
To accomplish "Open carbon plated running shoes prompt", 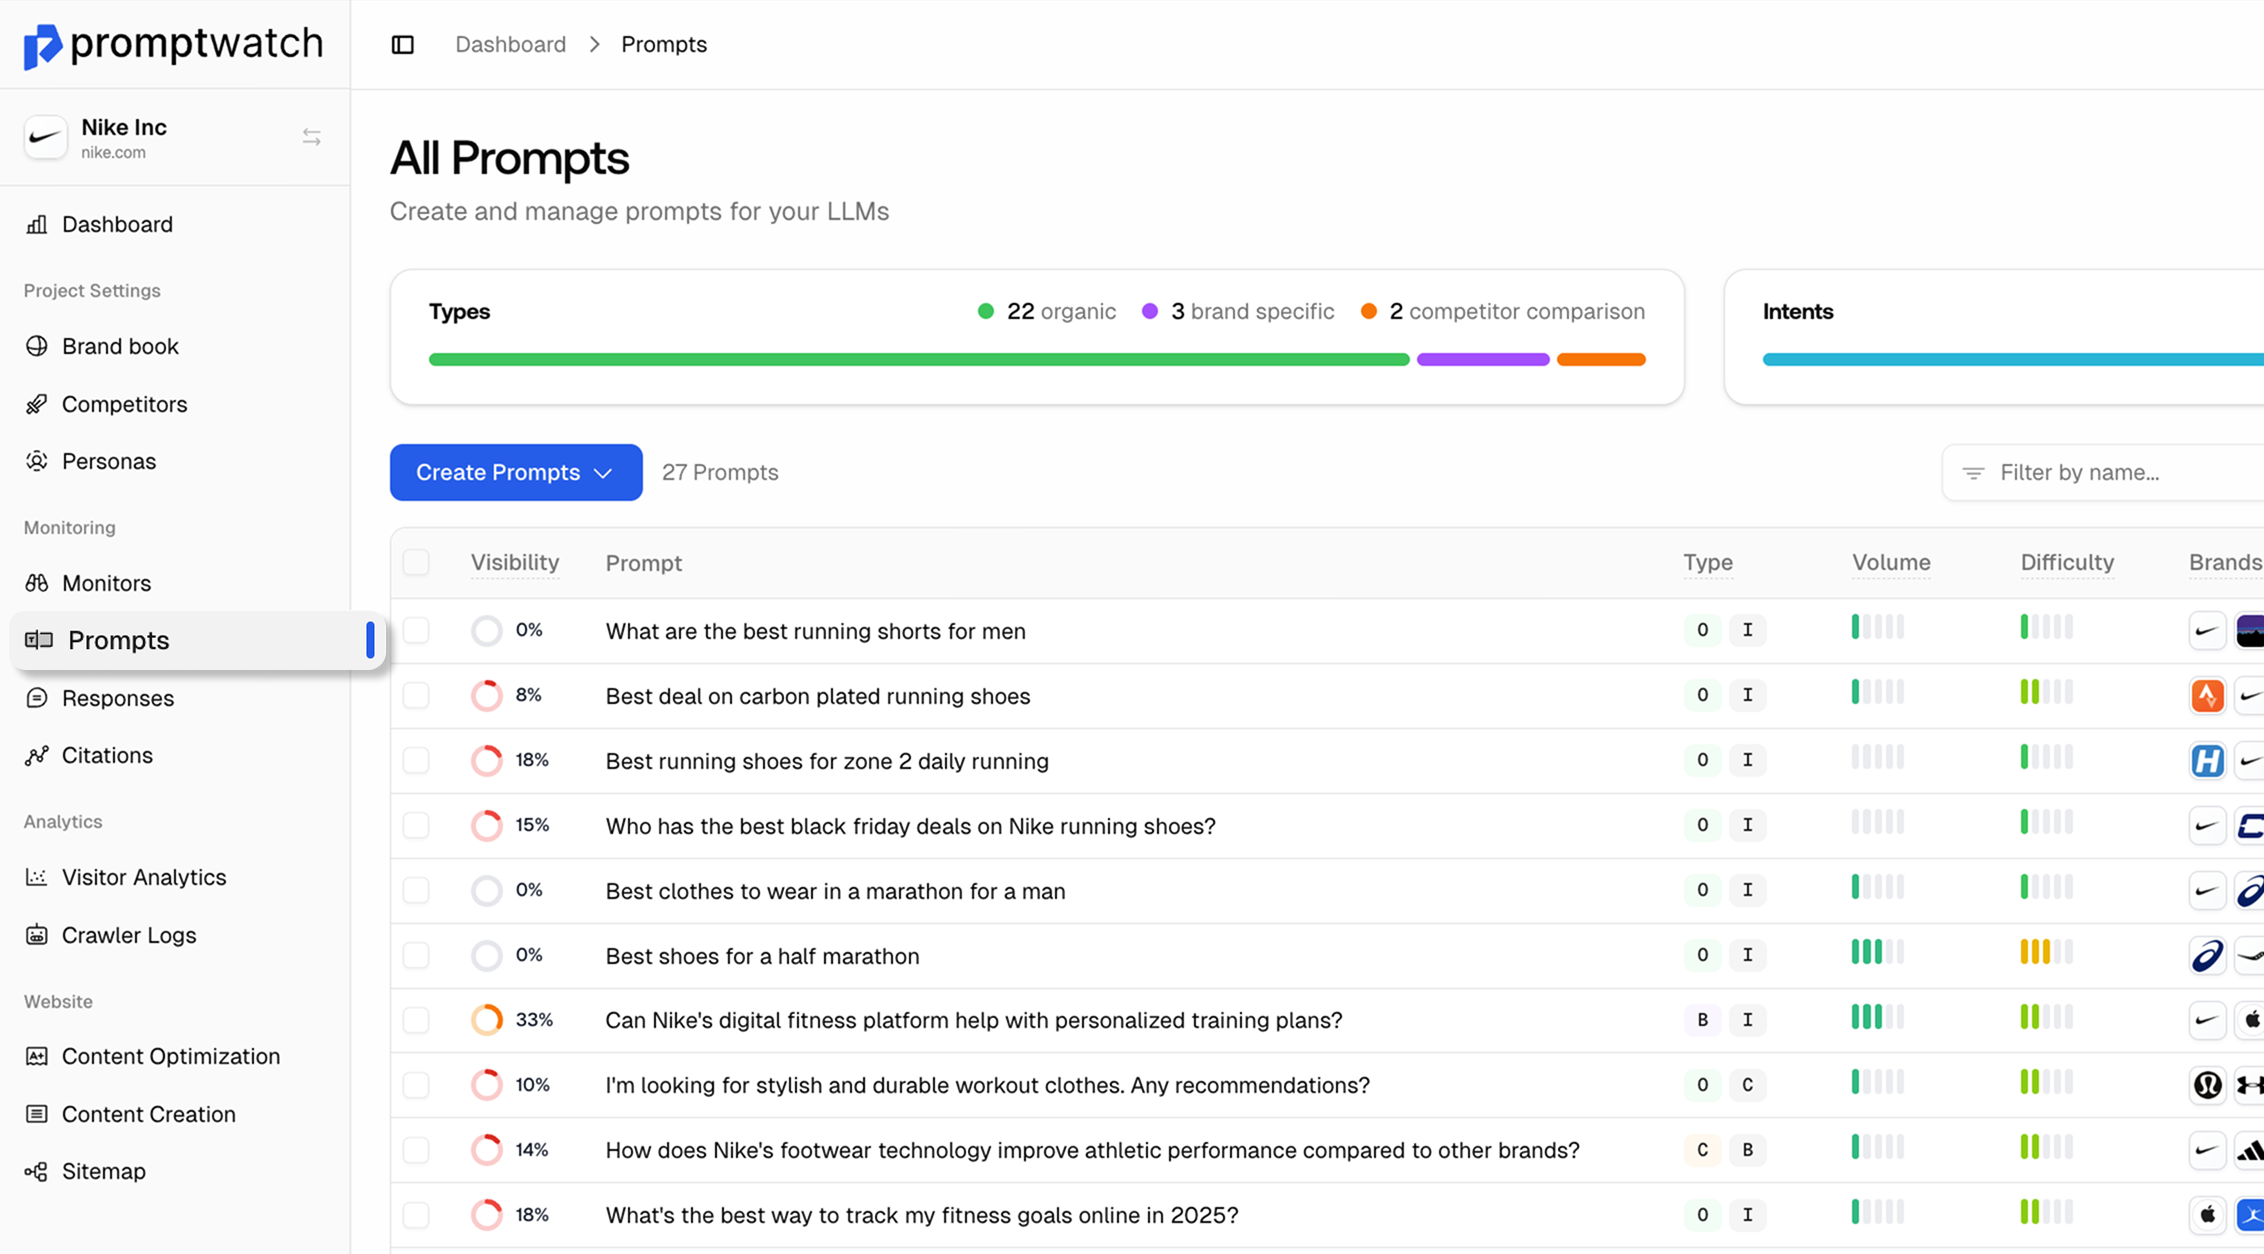I will (817, 696).
